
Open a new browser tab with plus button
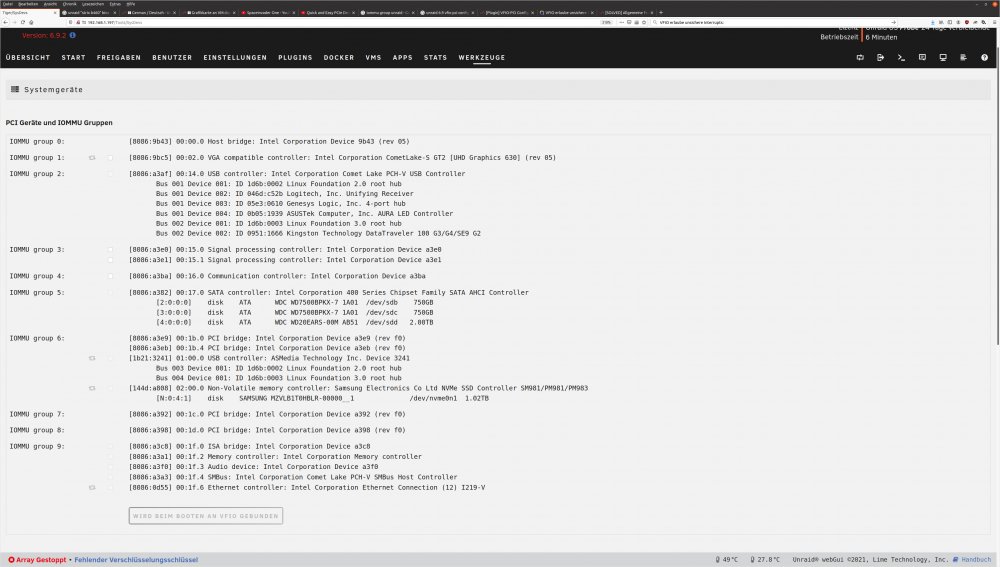pyautogui.click(x=661, y=12)
